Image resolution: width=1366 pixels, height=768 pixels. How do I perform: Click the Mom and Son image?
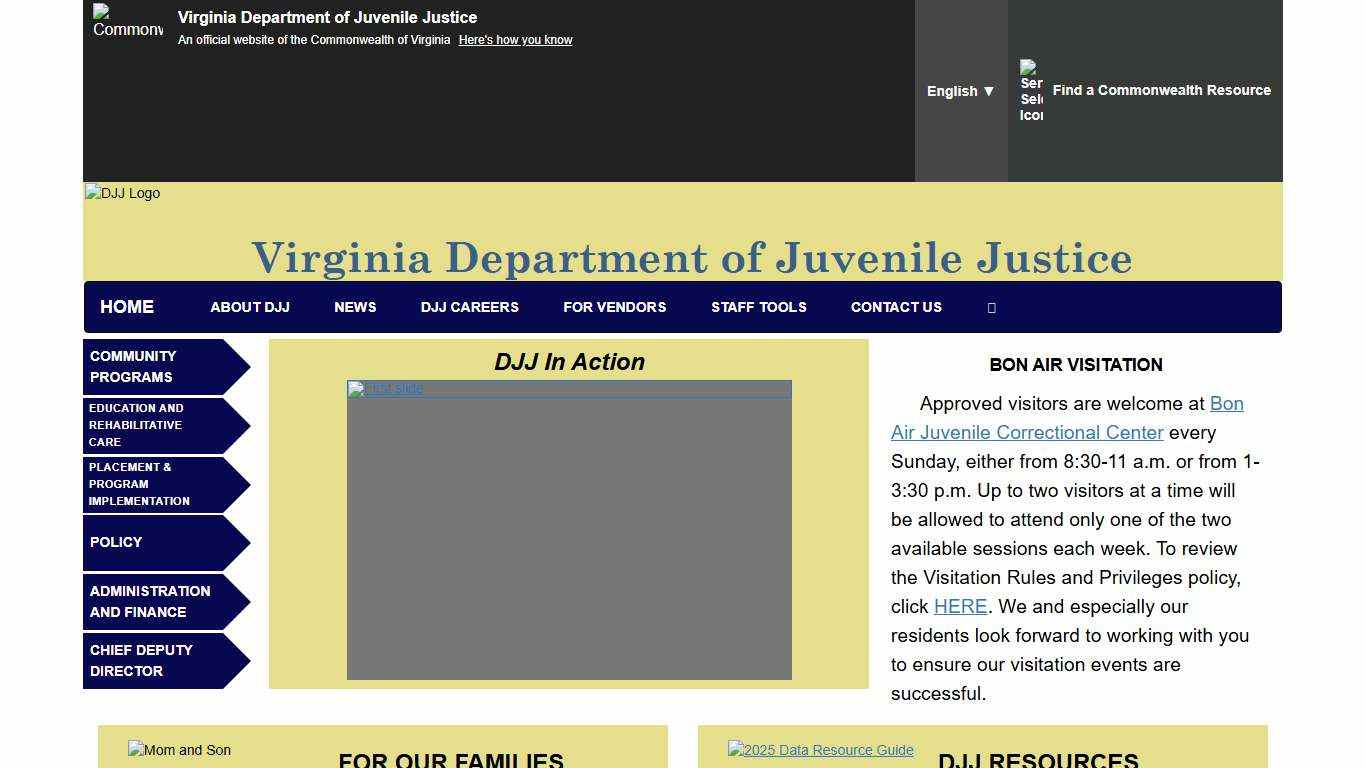179,750
